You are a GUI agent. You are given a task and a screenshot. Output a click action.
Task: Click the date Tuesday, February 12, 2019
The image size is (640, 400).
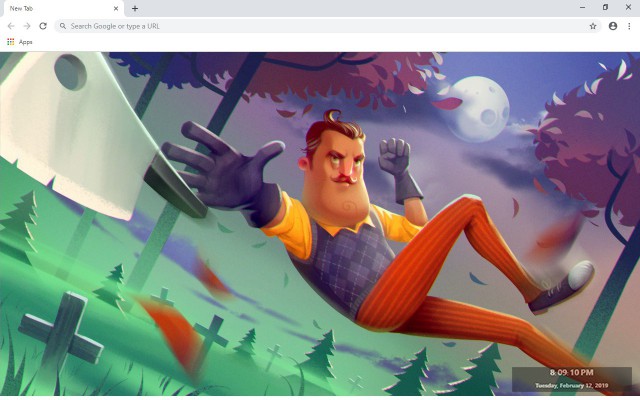point(571,385)
